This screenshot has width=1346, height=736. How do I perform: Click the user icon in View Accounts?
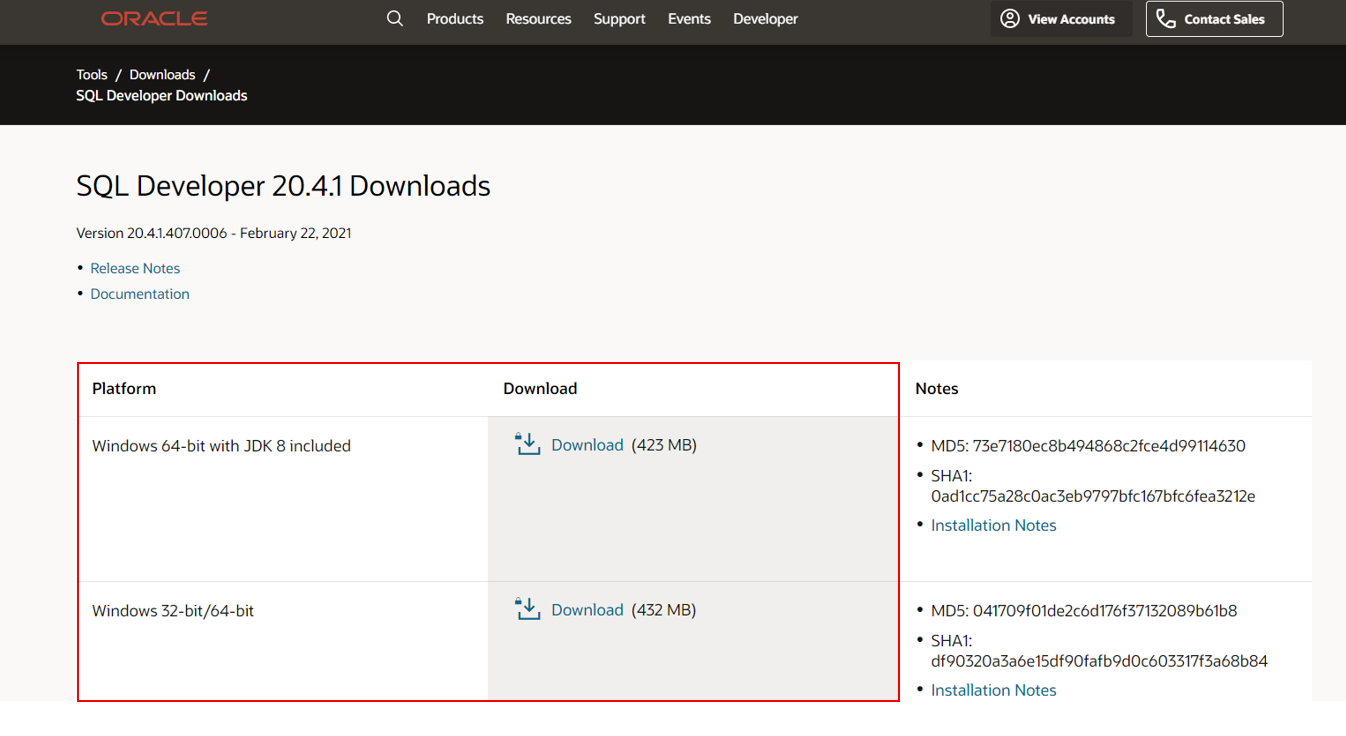(x=1010, y=19)
